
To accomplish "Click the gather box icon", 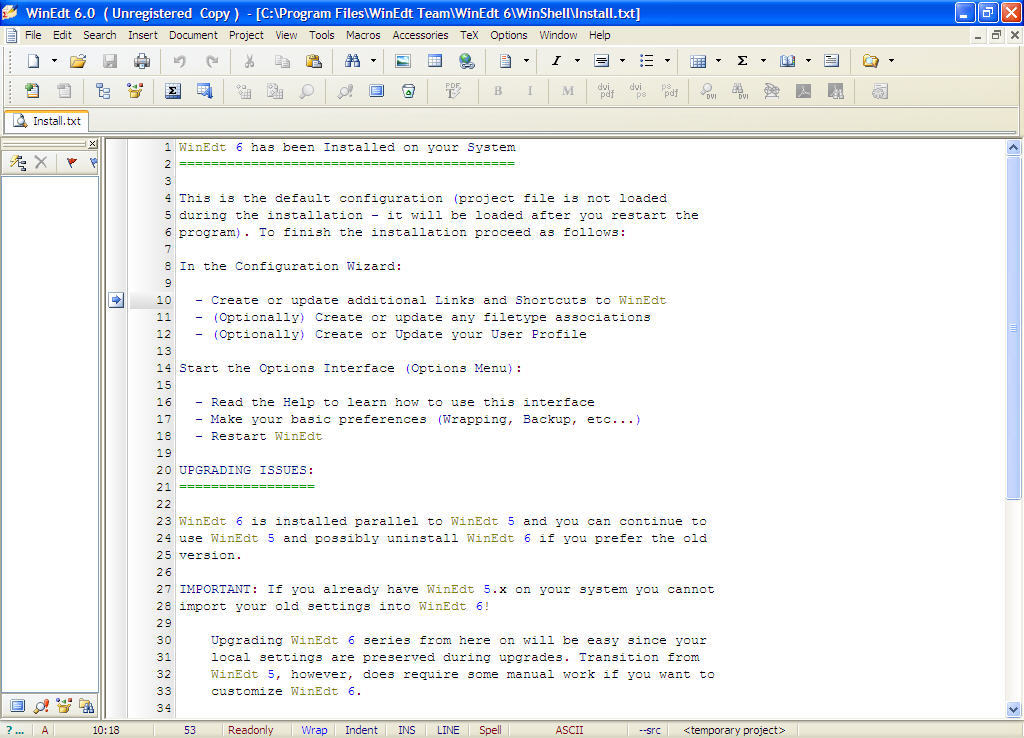I will (135, 91).
